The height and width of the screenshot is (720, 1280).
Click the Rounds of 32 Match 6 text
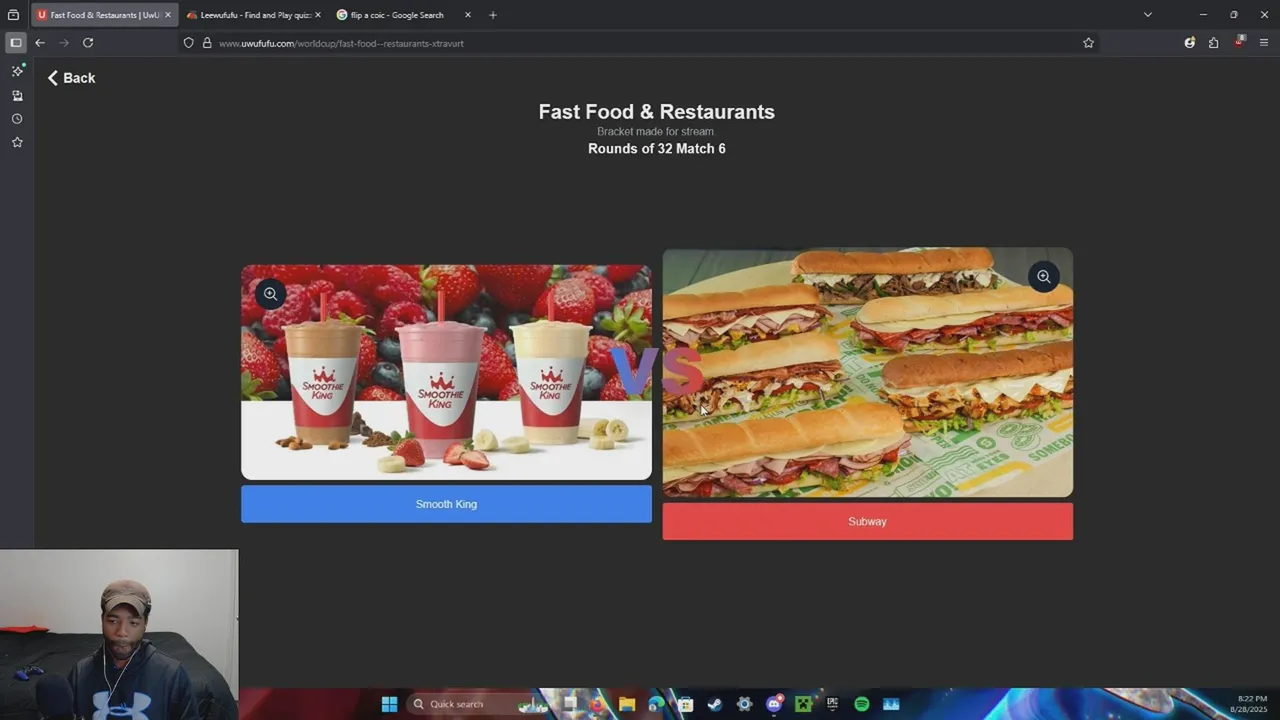[657, 149]
